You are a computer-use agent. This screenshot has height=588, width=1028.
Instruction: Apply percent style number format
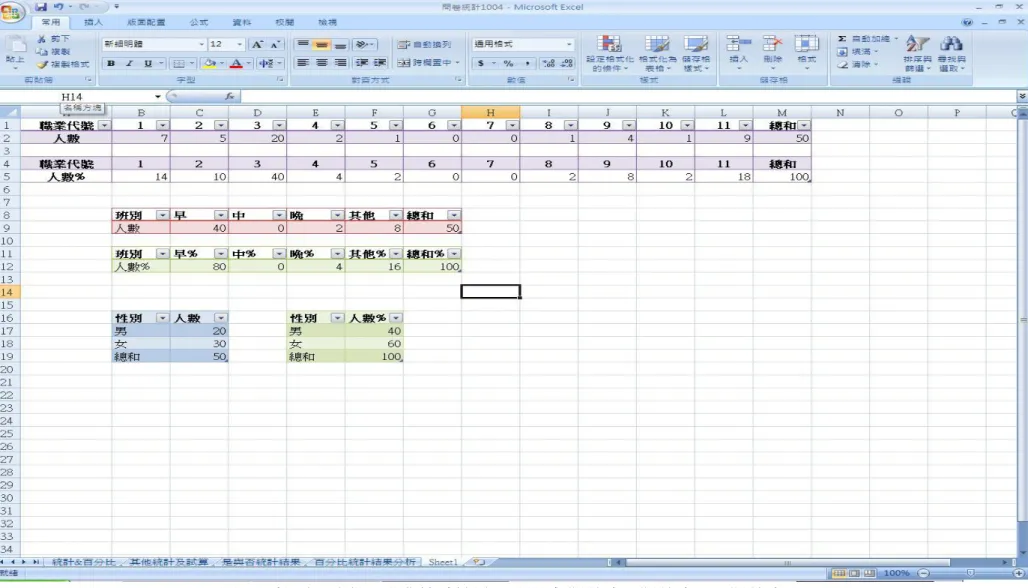[508, 63]
